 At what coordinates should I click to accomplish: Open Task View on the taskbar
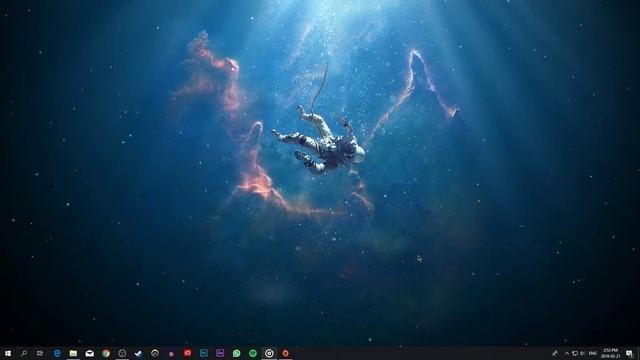tap(40, 353)
